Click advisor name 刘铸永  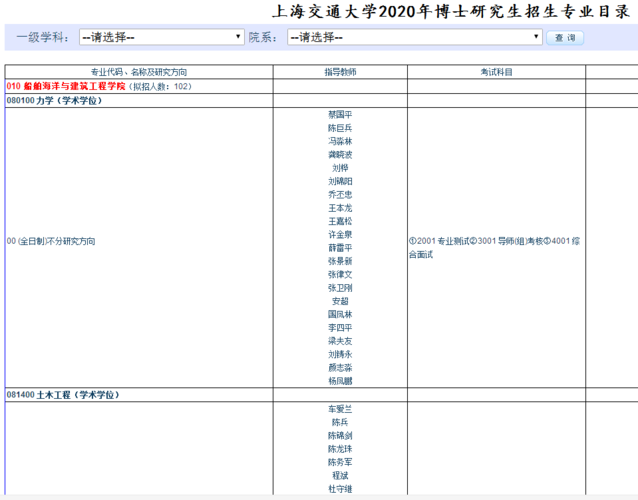tap(340, 354)
